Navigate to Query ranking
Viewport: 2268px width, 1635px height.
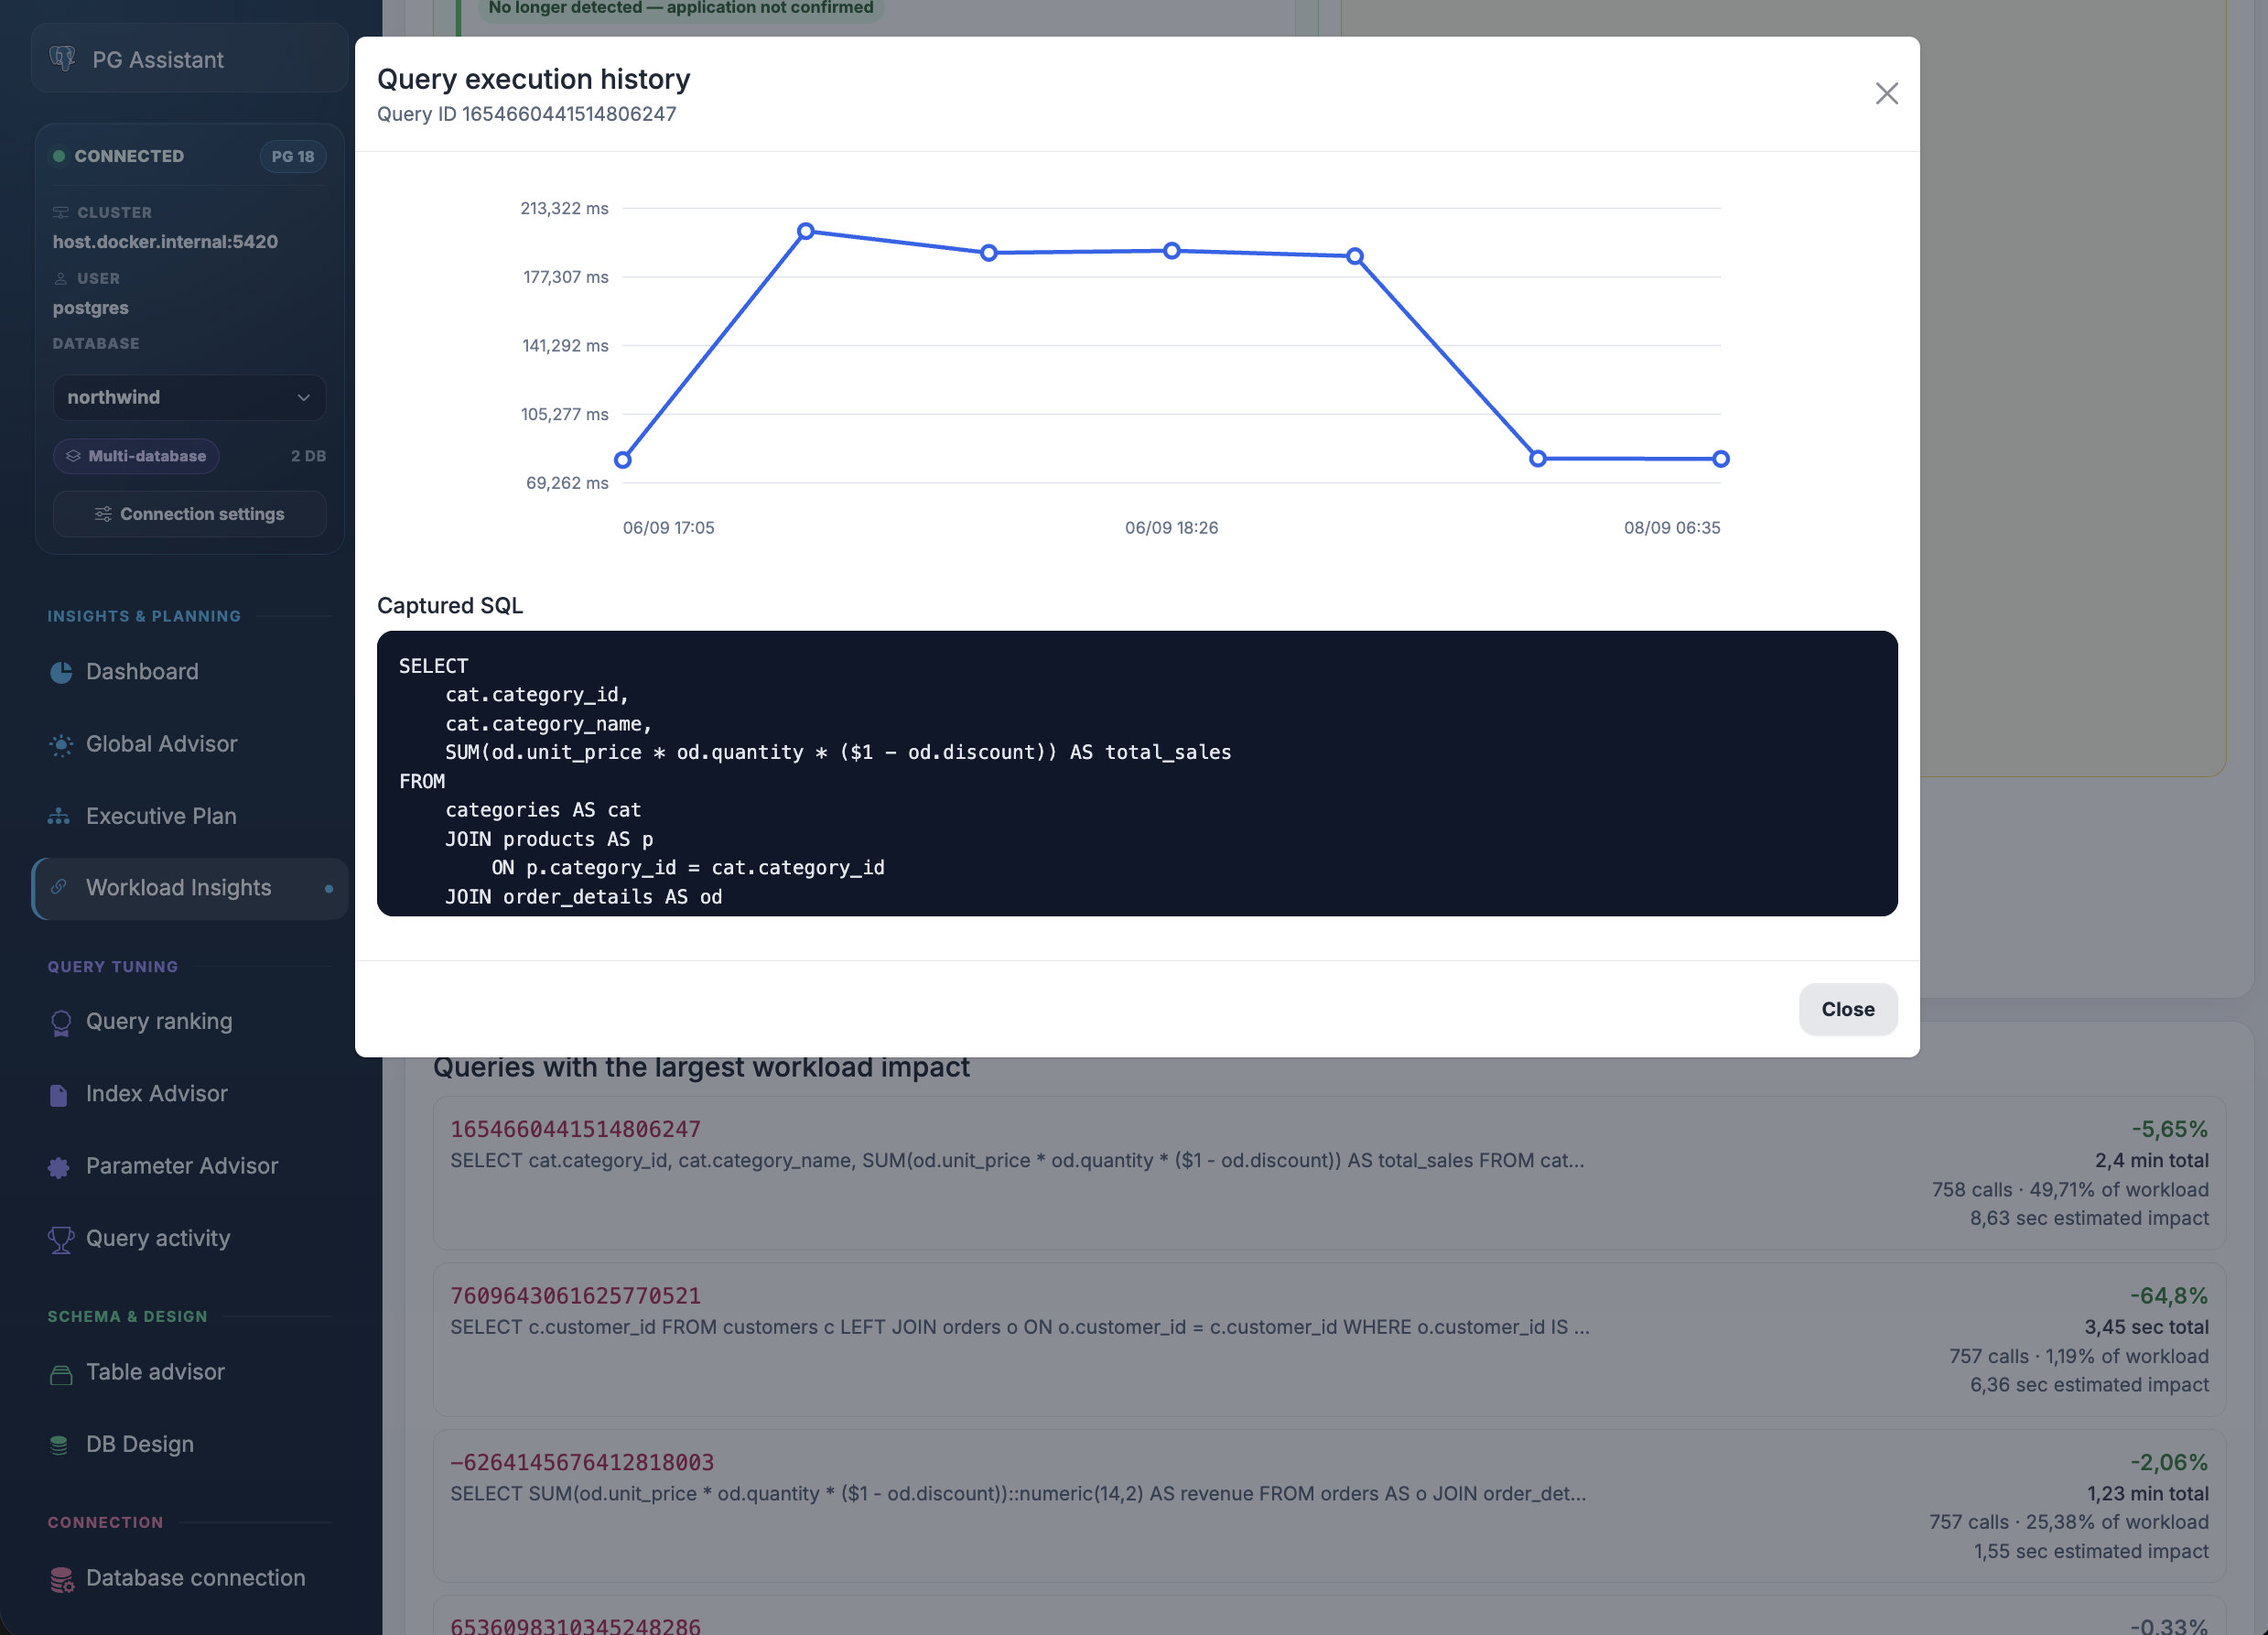189,1022
